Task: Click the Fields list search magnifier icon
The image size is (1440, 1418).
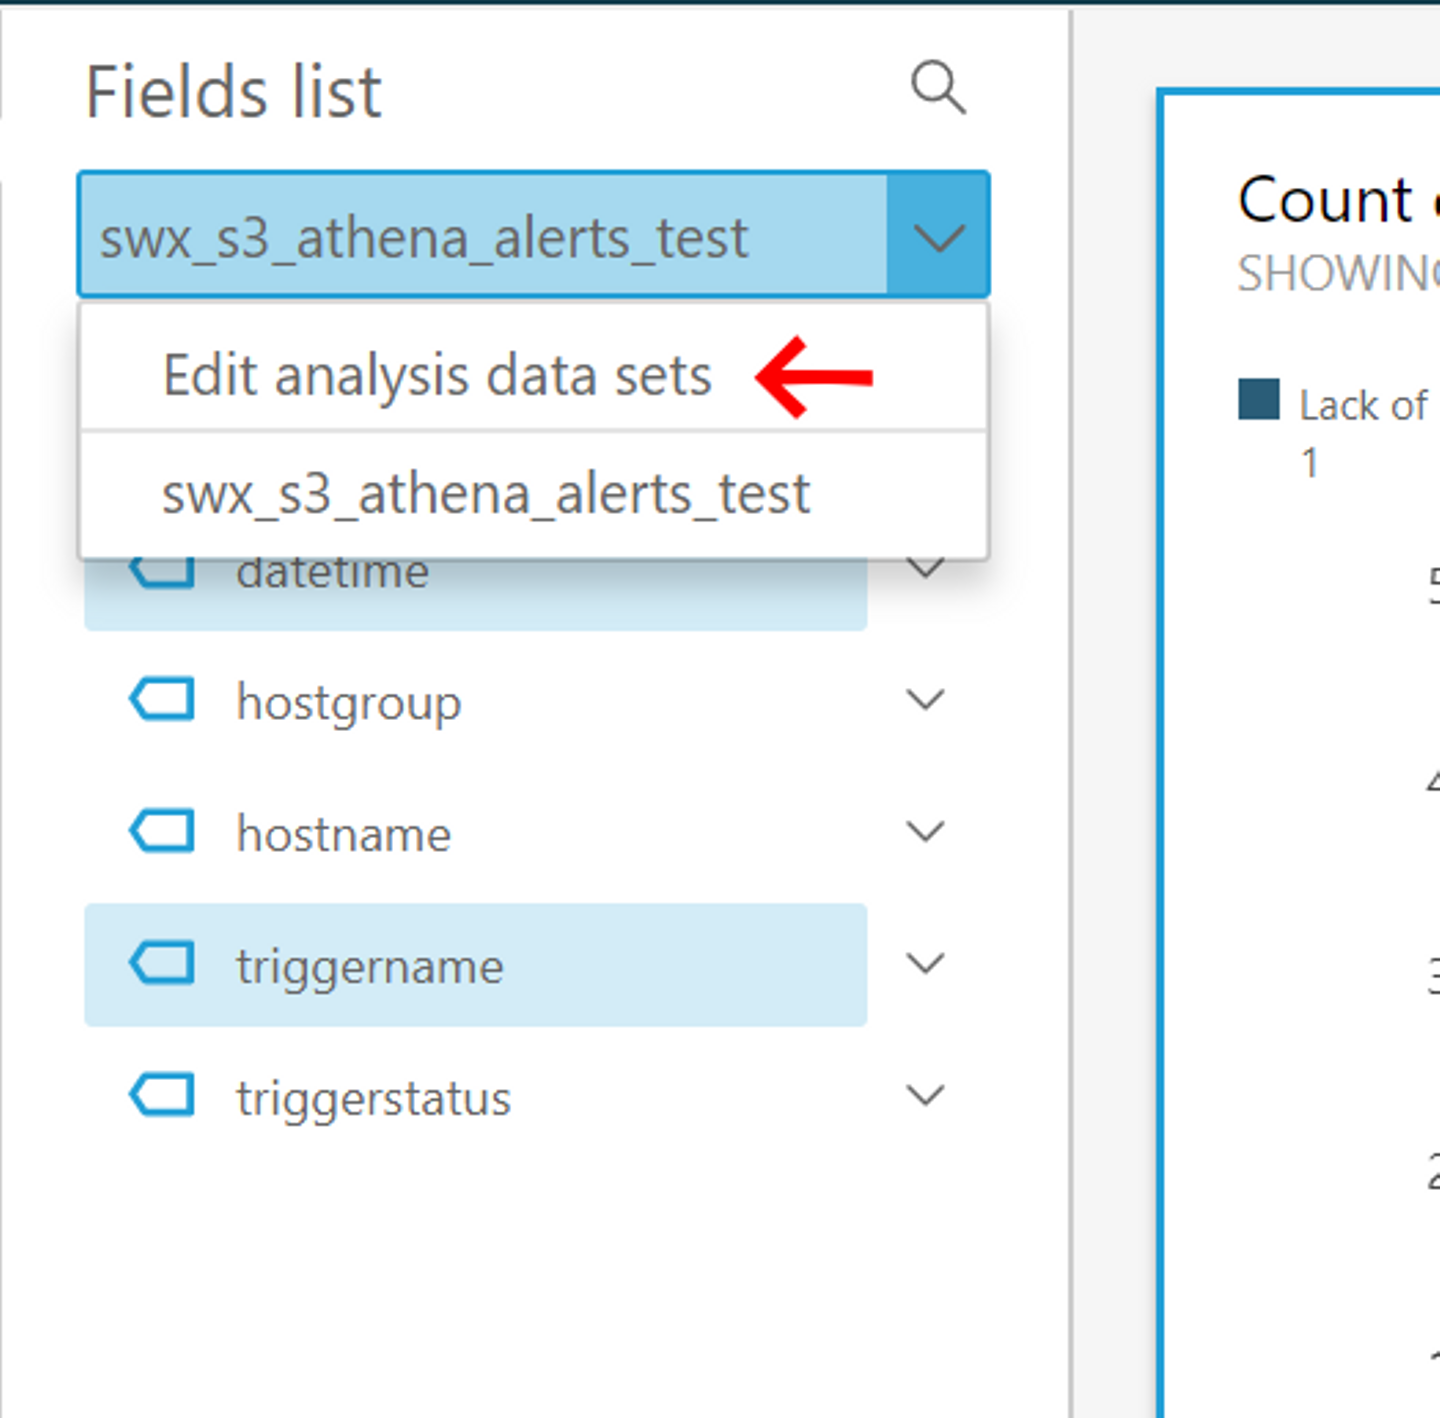Action: pos(938,88)
